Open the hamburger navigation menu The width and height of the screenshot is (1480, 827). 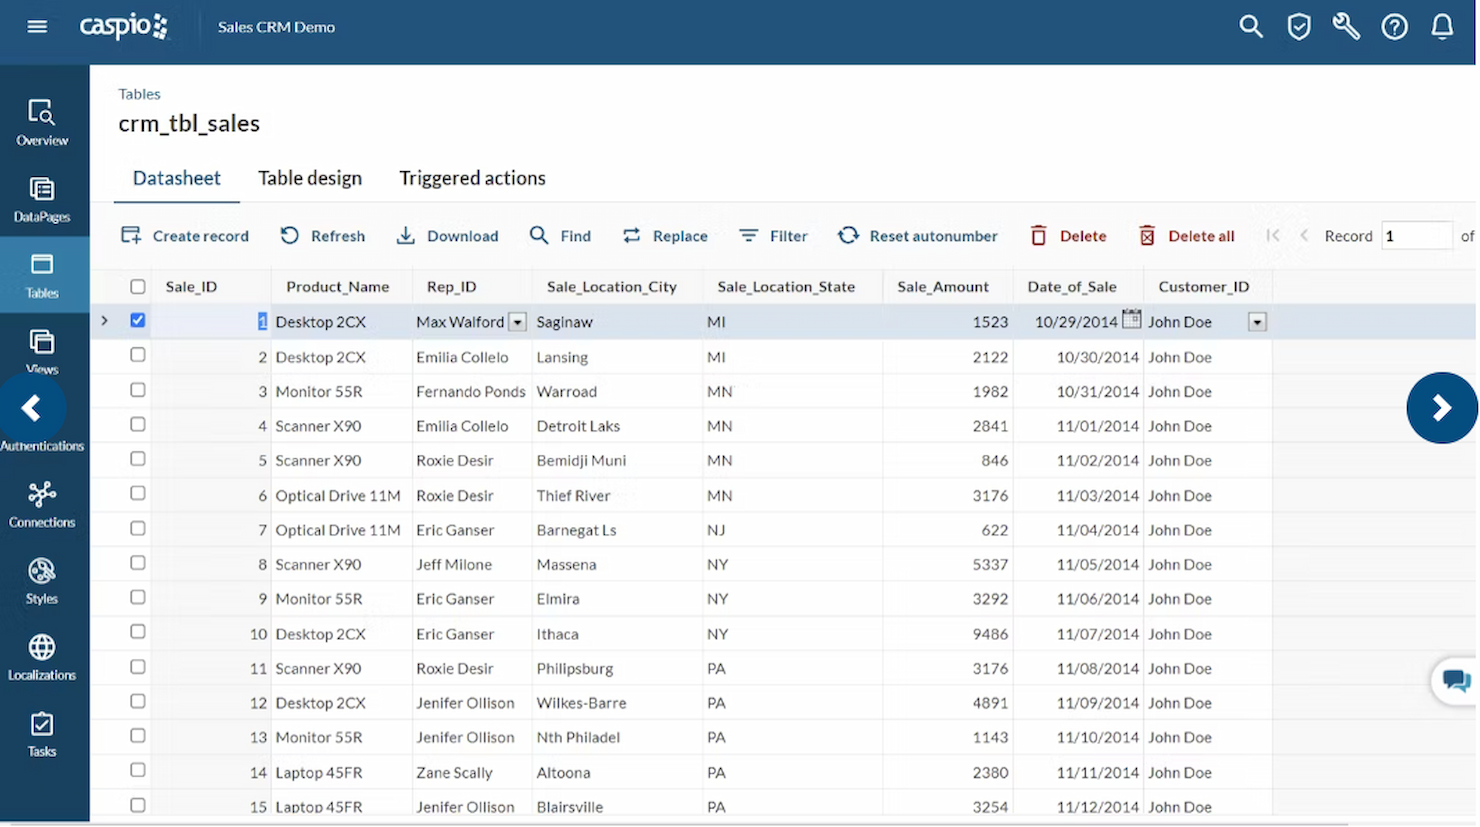37,27
